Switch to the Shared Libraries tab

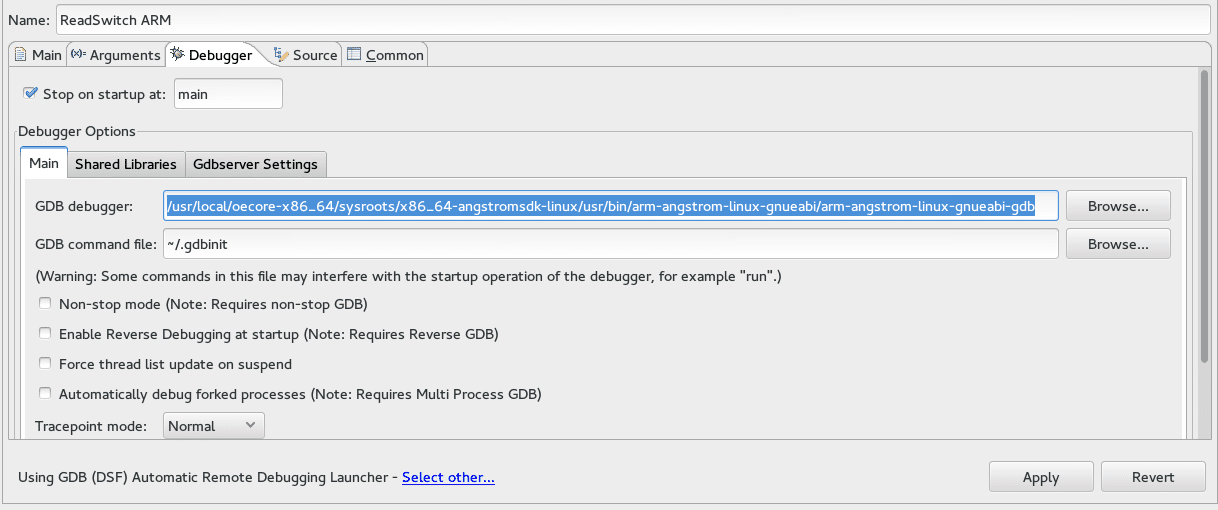tap(126, 164)
